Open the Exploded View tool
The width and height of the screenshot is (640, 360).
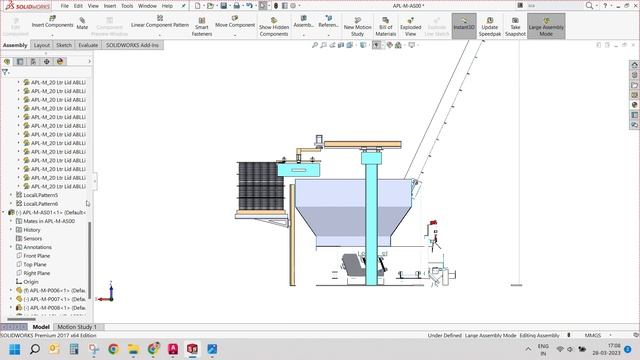(x=411, y=27)
